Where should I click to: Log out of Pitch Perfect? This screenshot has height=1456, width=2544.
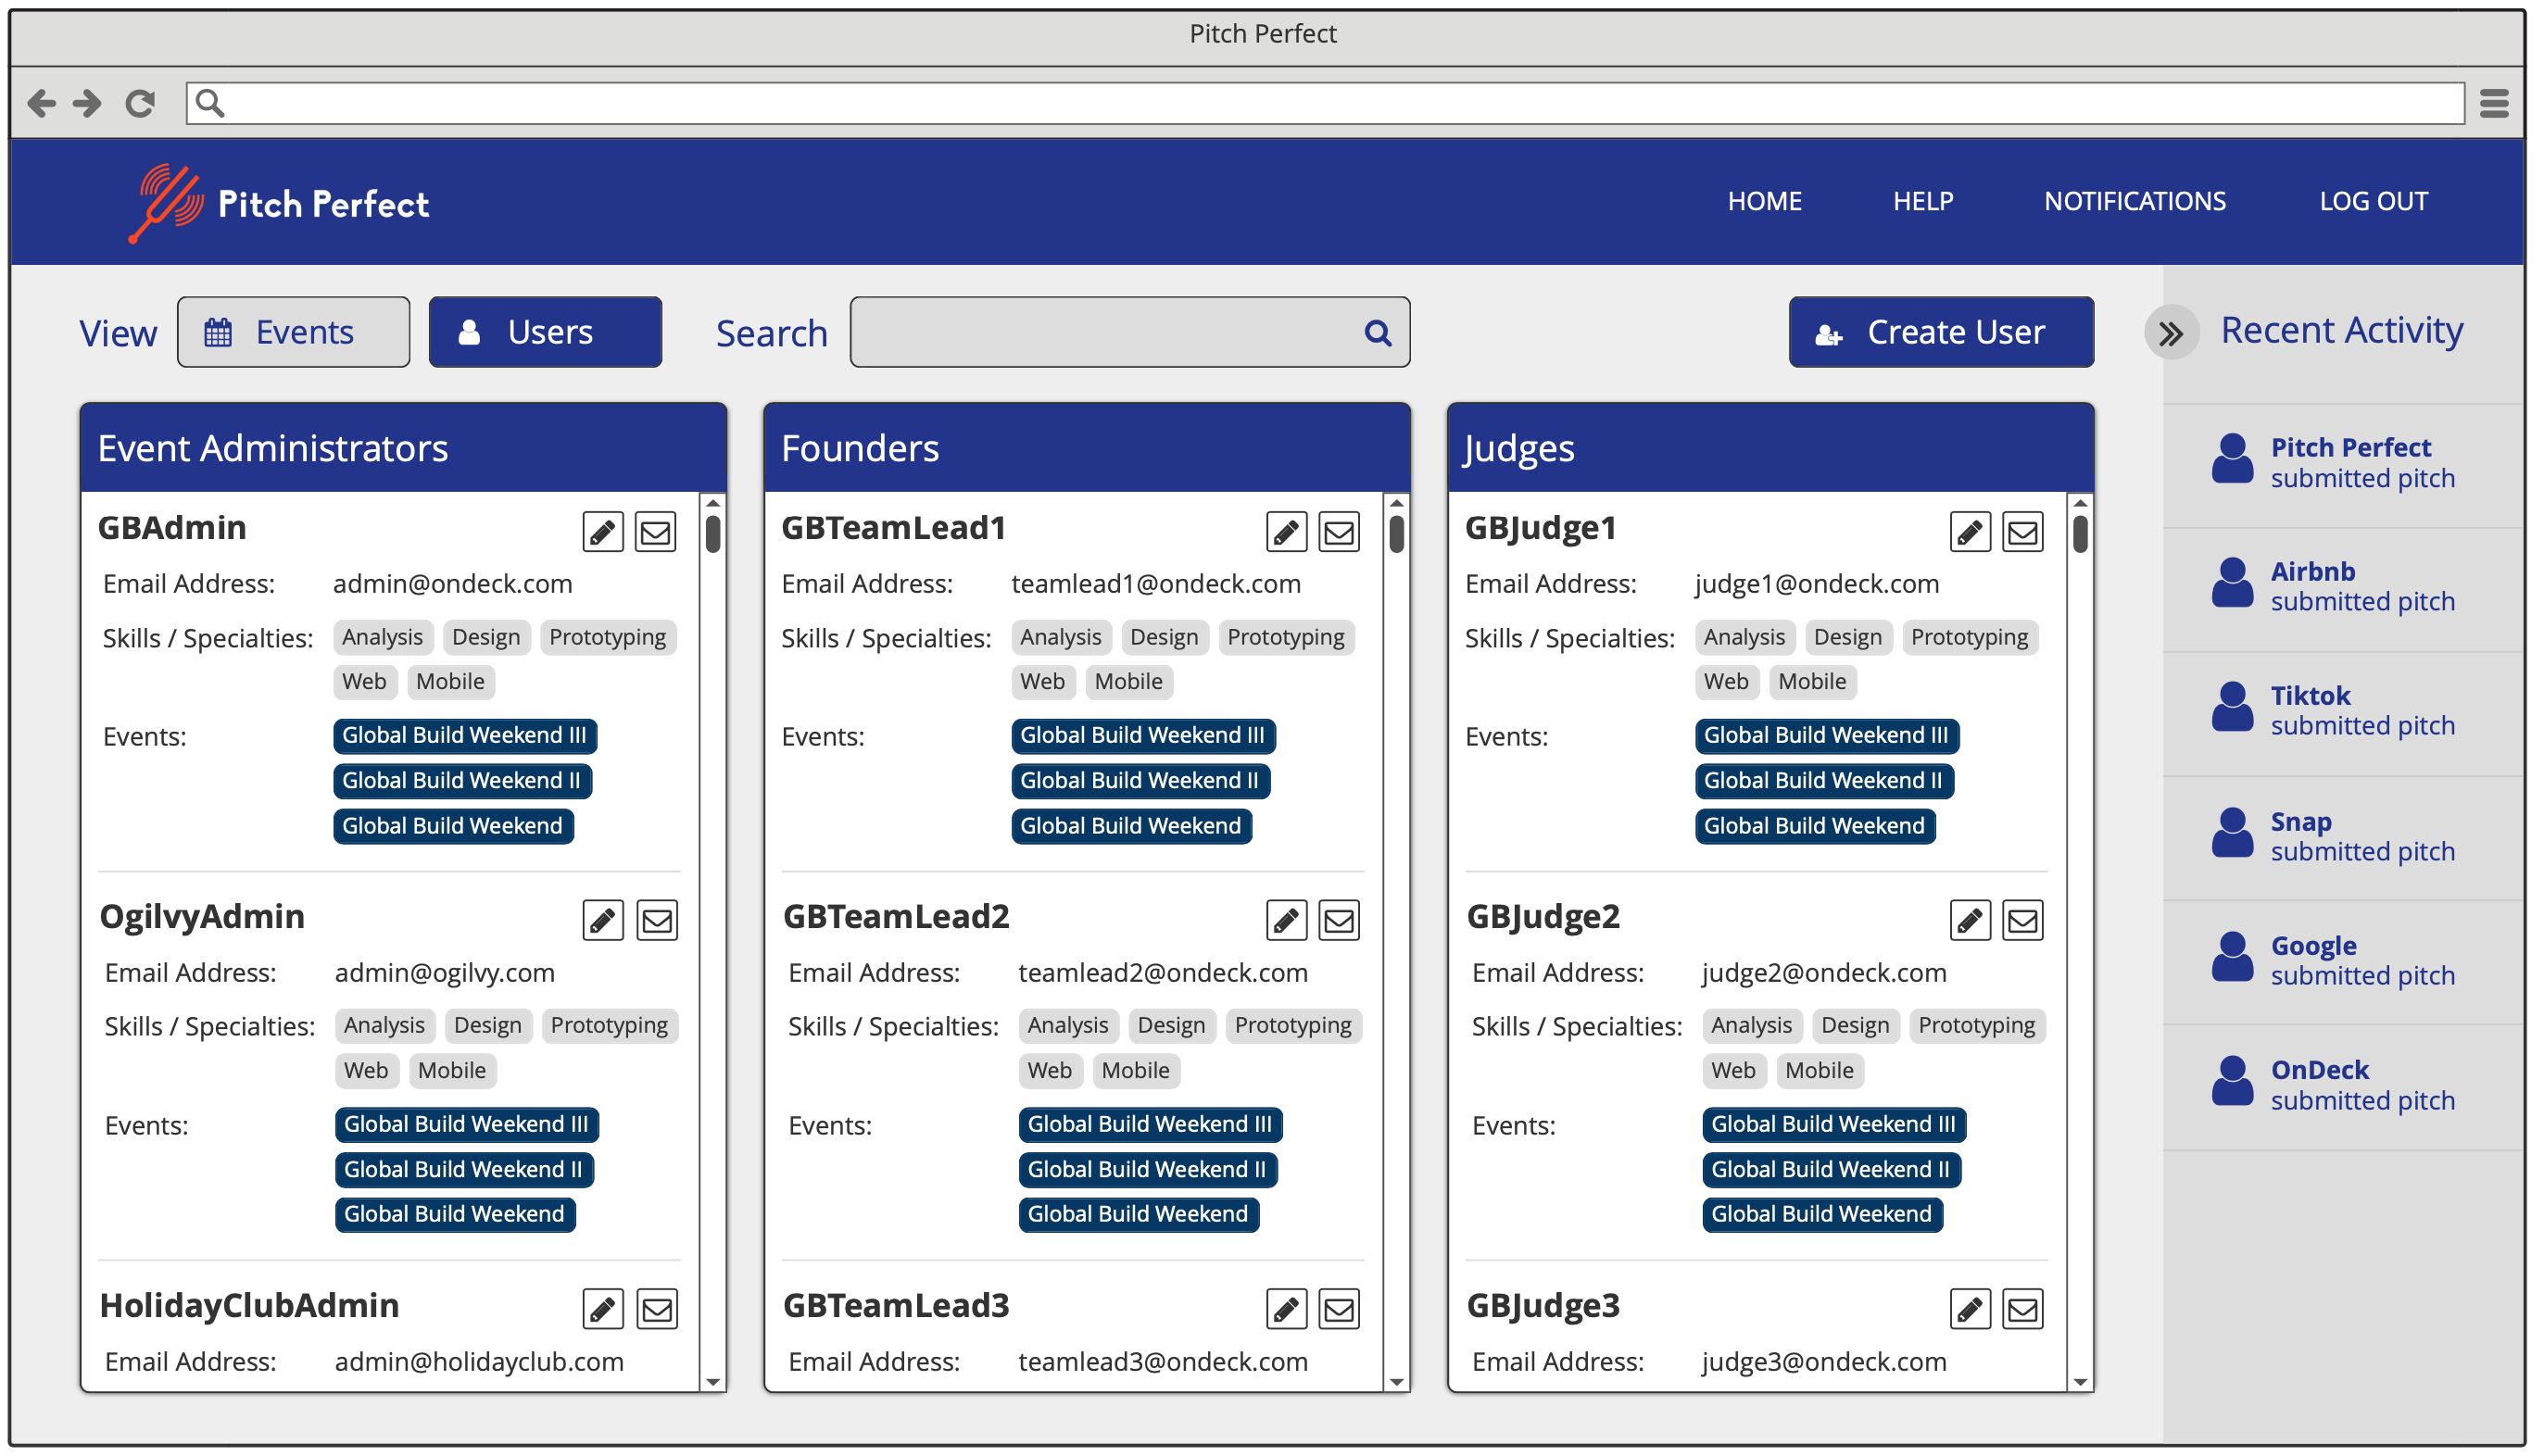(x=2375, y=201)
